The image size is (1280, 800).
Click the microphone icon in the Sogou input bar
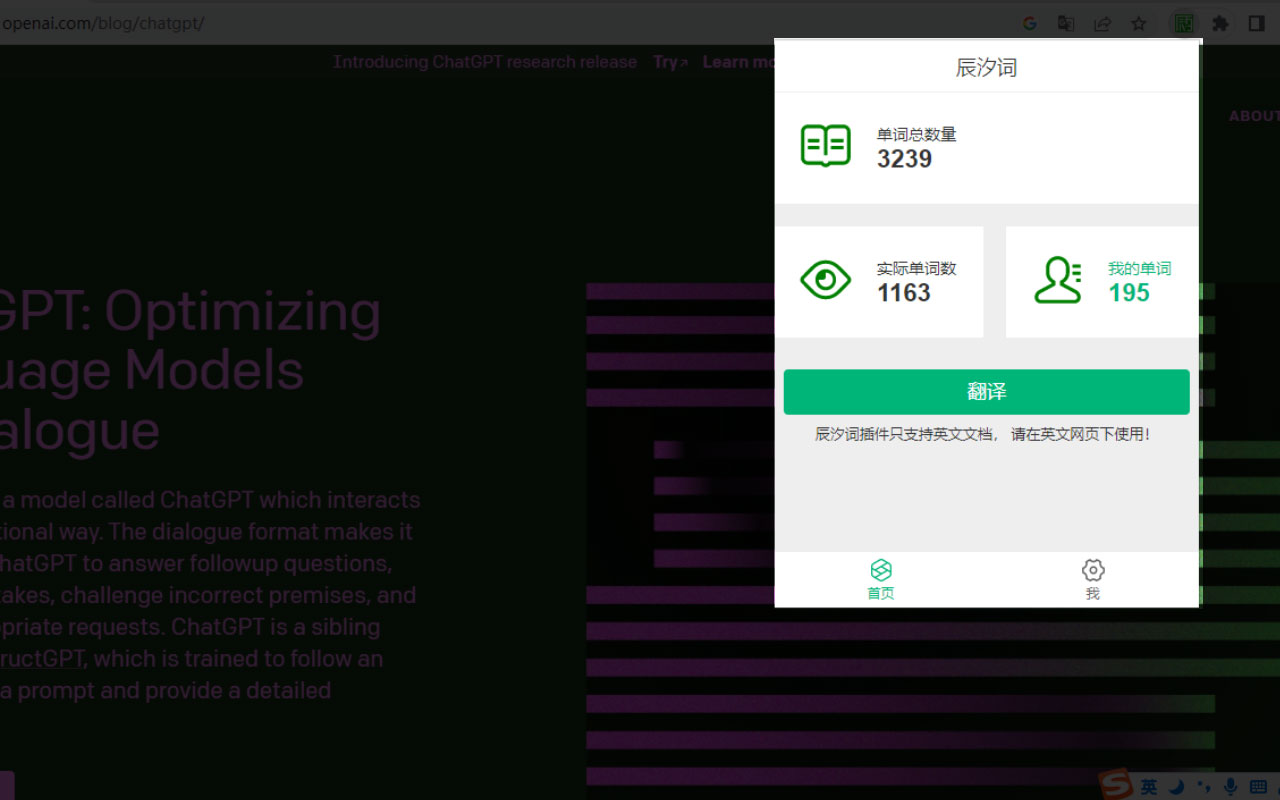[x=1230, y=787]
